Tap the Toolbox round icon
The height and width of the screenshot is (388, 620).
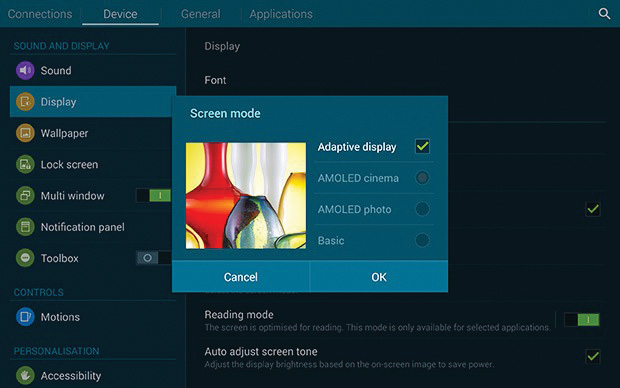coord(25,258)
